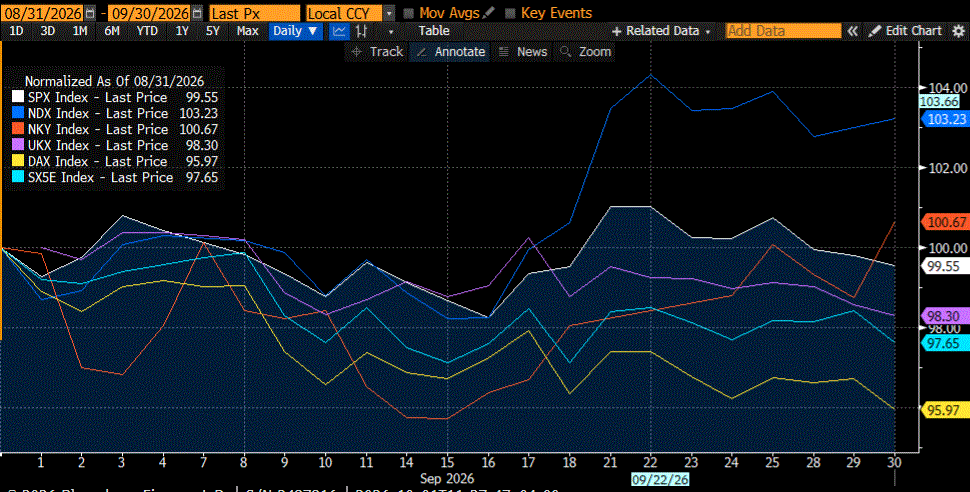Image resolution: width=970 pixels, height=492 pixels.
Task: Click the 103.23 NDX price axis tag
Action: (945, 119)
